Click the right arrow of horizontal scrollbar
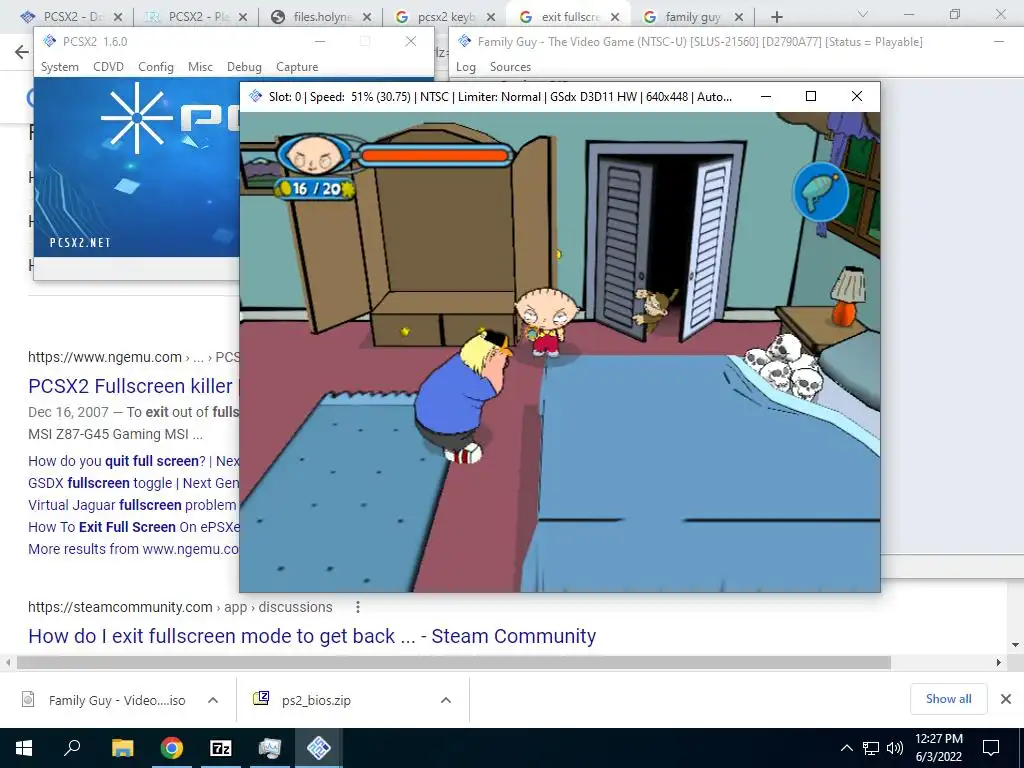The width and height of the screenshot is (1024, 768). point(999,663)
